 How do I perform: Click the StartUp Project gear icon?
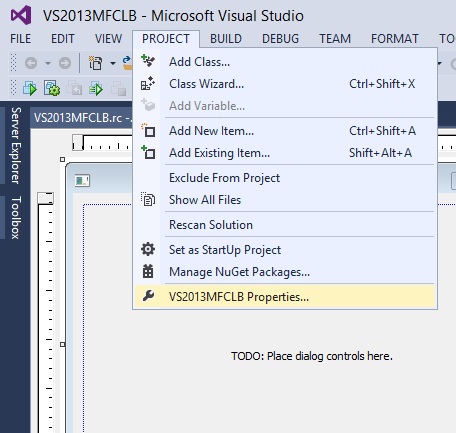pyautogui.click(x=148, y=249)
